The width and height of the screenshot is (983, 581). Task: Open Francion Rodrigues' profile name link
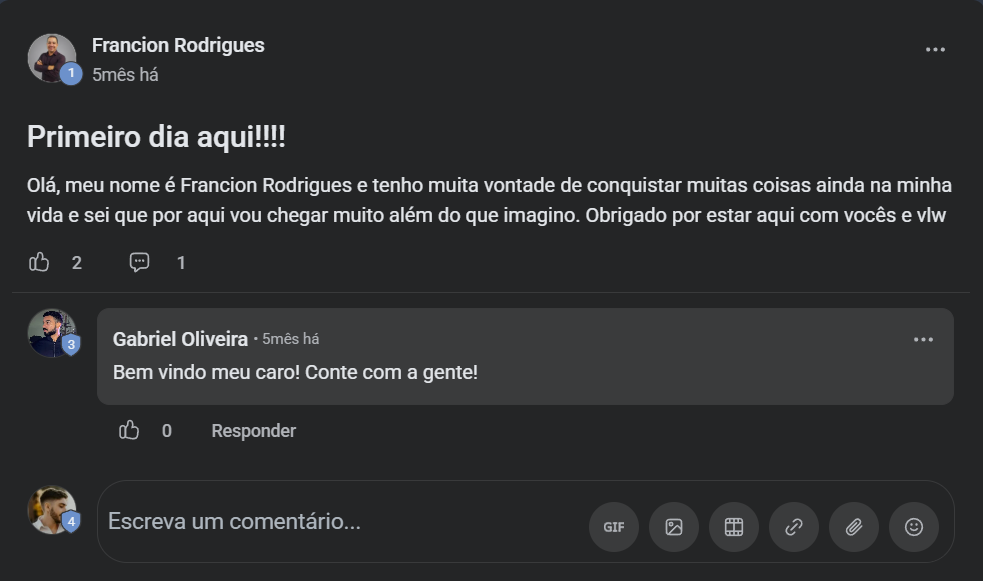(x=178, y=45)
